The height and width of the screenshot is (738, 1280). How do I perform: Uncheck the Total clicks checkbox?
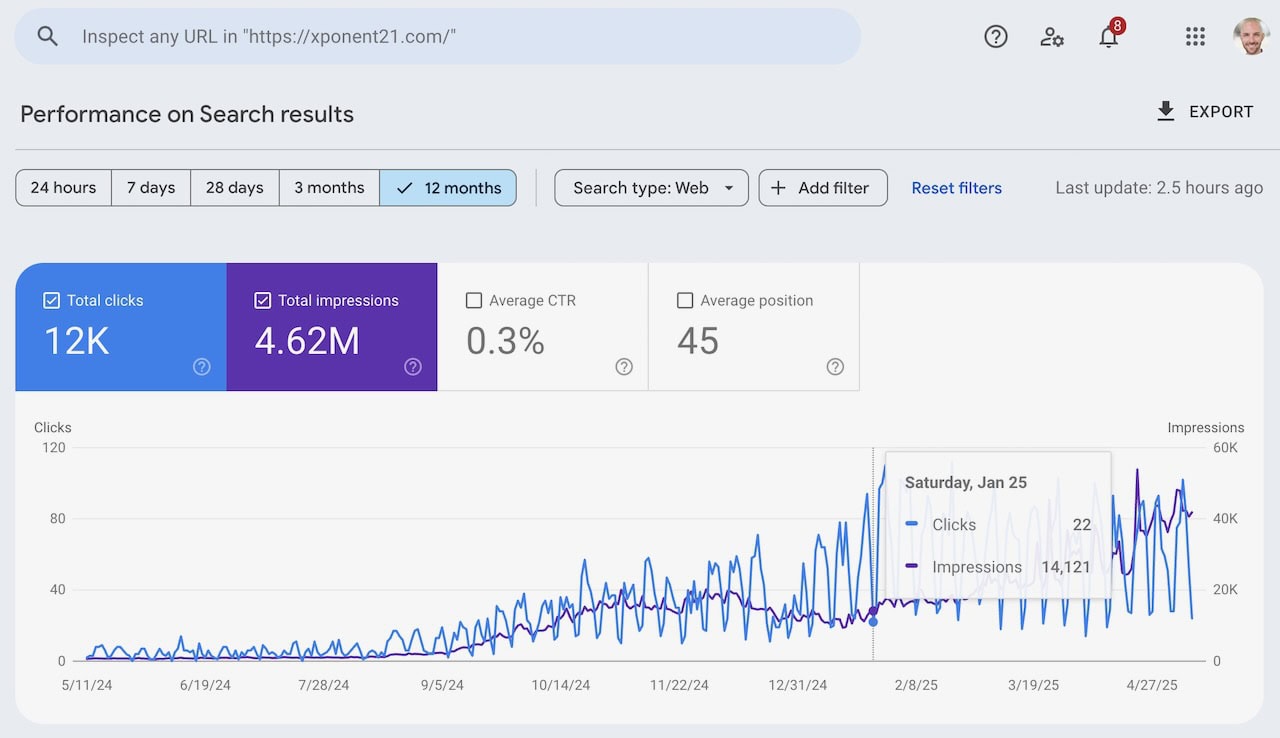51,300
